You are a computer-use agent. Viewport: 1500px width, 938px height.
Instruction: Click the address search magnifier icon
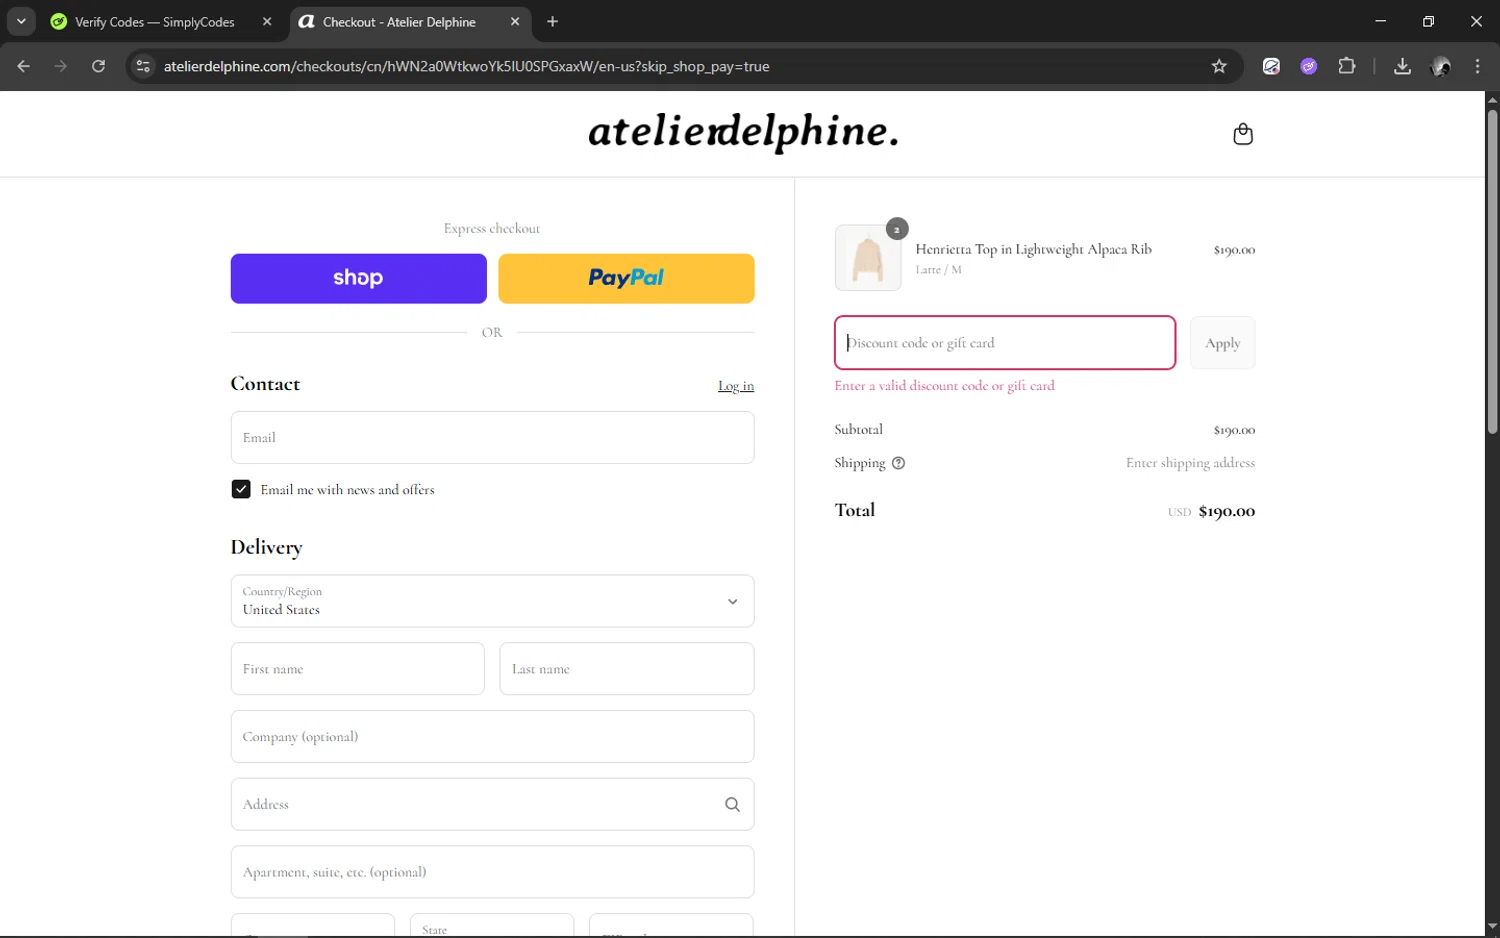click(x=732, y=804)
